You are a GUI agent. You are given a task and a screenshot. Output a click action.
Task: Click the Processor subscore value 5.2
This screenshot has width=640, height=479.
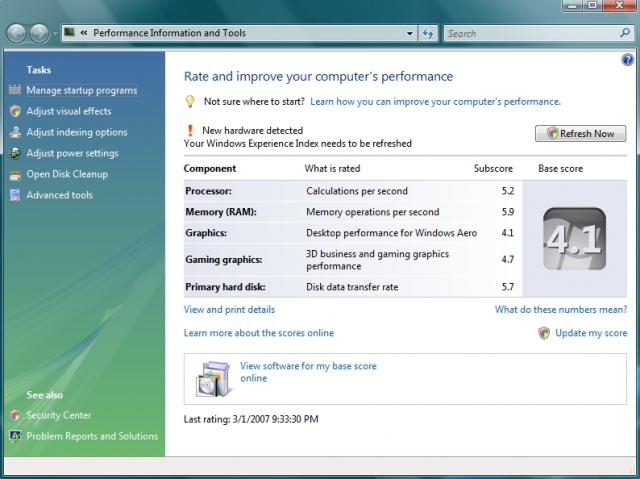[507, 191]
